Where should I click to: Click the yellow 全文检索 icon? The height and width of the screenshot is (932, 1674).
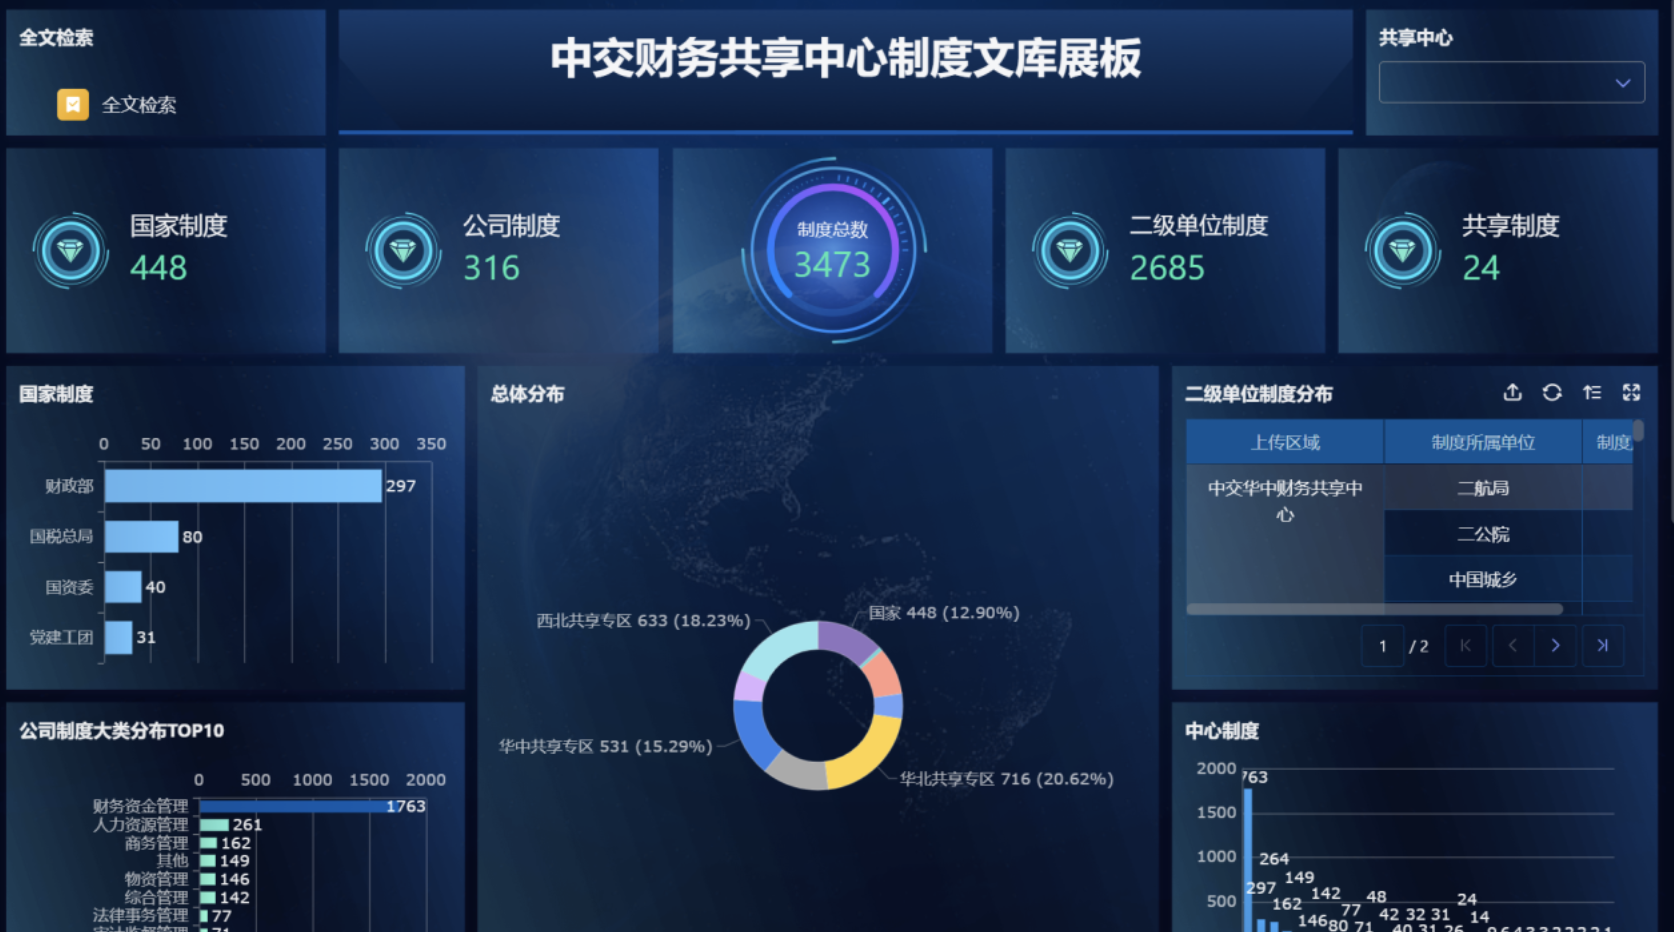pyautogui.click(x=73, y=105)
